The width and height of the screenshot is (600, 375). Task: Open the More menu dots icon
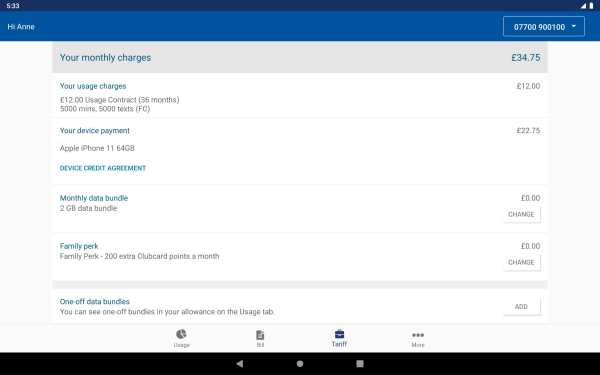[x=418, y=335]
